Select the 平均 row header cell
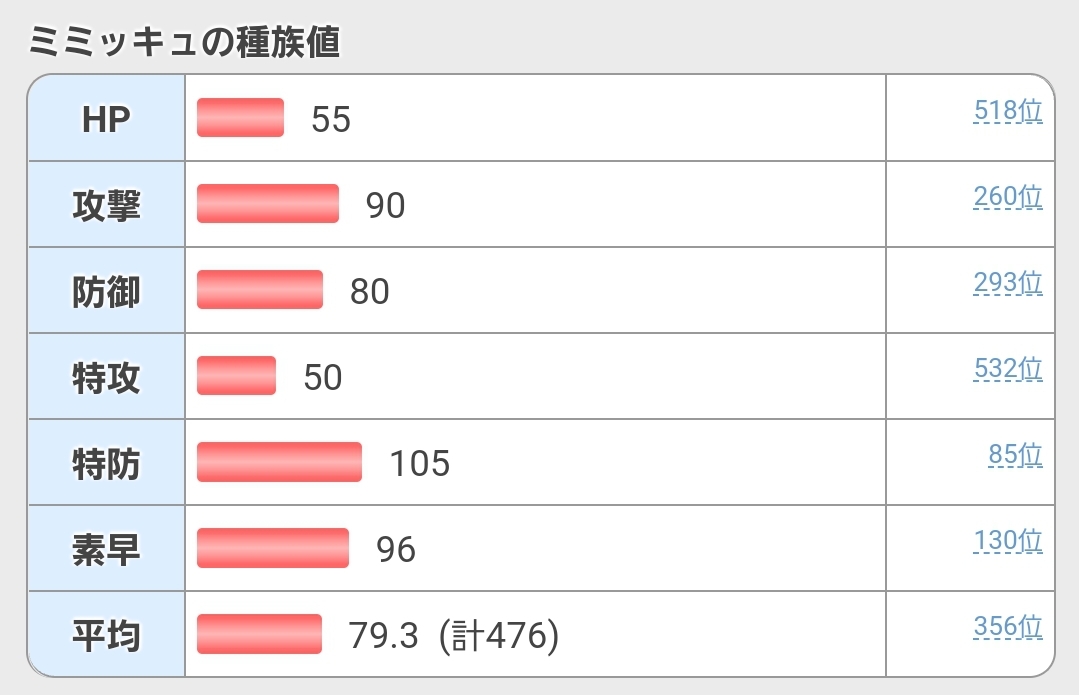Viewport: 1079px width, 695px height. [x=106, y=635]
